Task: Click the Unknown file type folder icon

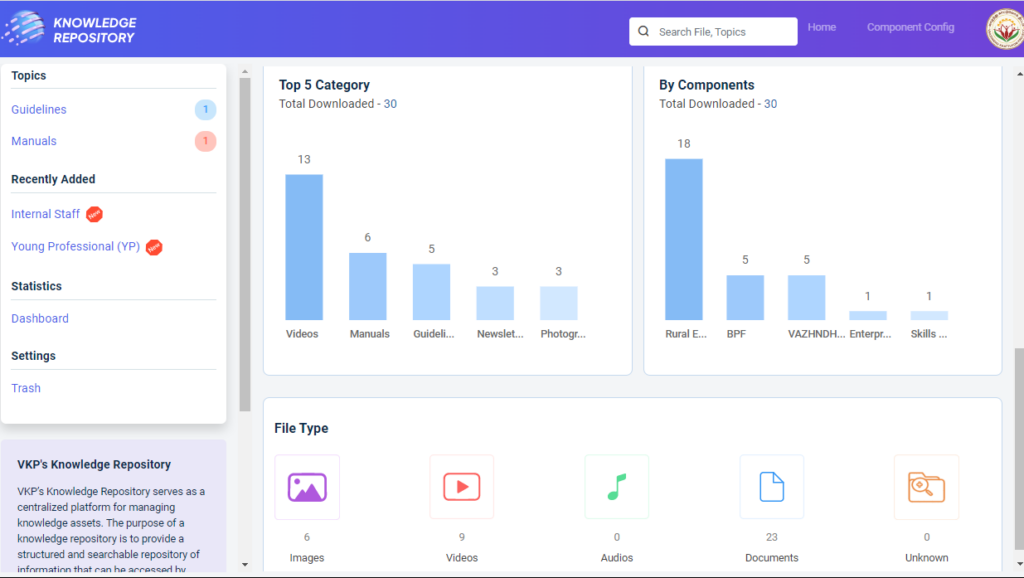Action: pyautogui.click(x=926, y=487)
